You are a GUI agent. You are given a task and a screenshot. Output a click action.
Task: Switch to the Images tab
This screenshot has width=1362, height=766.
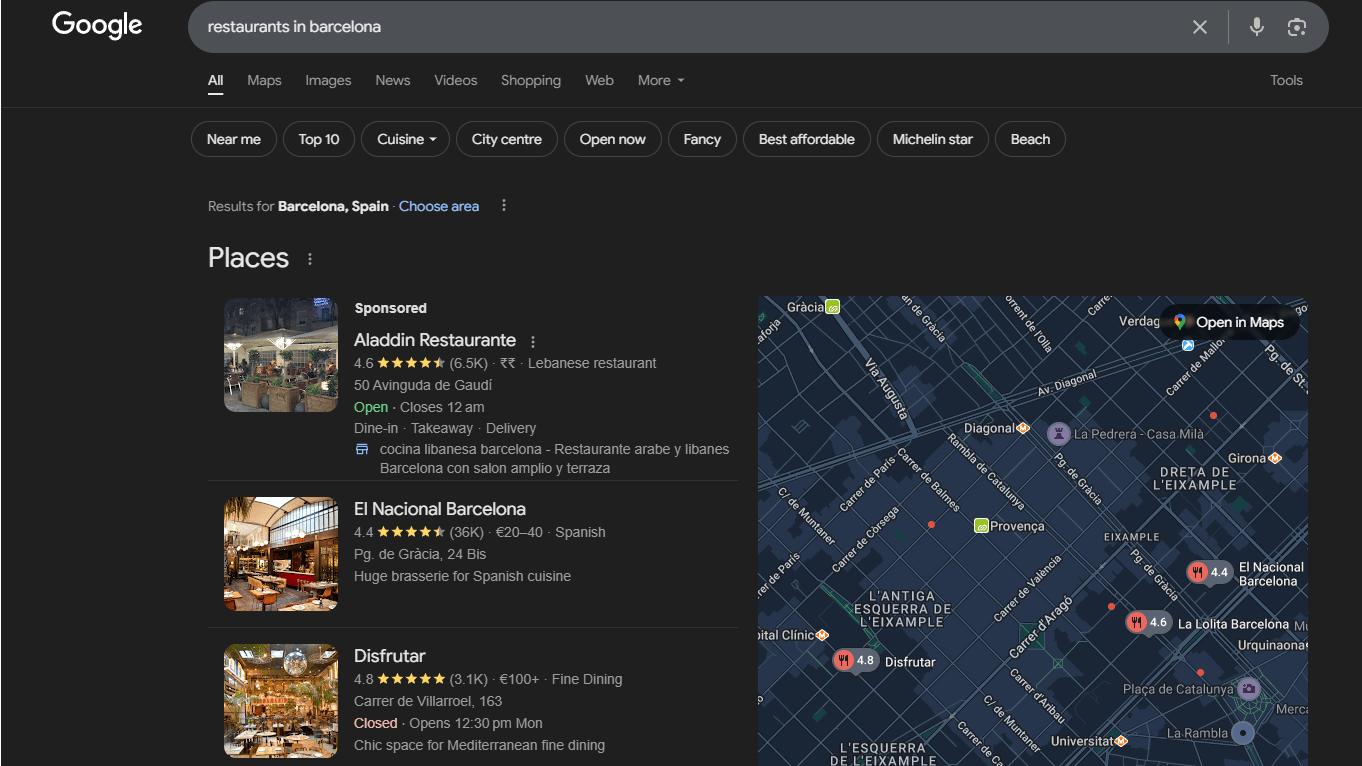pyautogui.click(x=328, y=80)
